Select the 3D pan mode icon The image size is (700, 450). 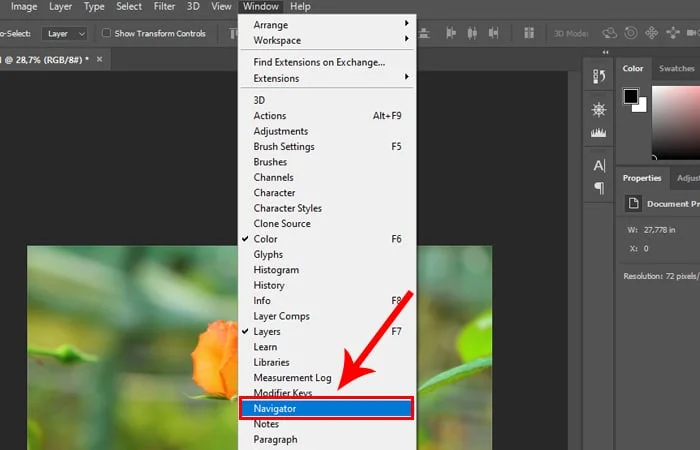(x=652, y=33)
